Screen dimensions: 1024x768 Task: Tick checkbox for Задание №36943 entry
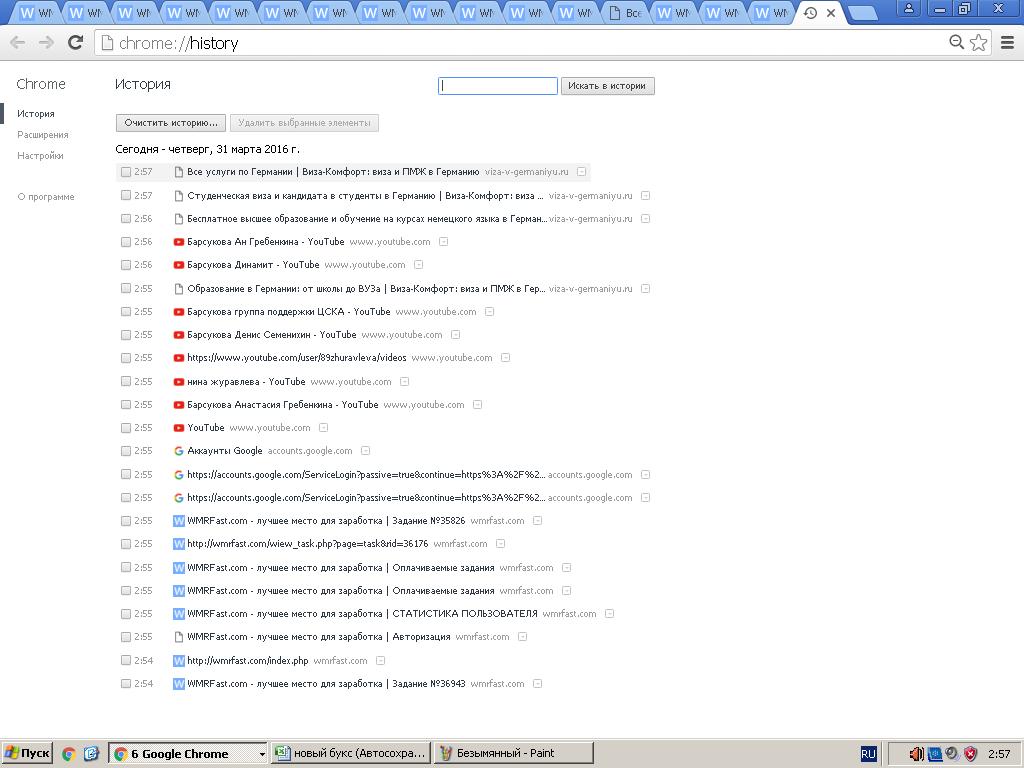pyautogui.click(x=126, y=684)
